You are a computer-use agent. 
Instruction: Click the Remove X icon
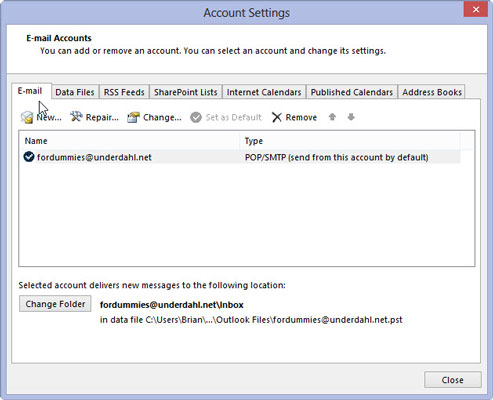click(x=277, y=117)
